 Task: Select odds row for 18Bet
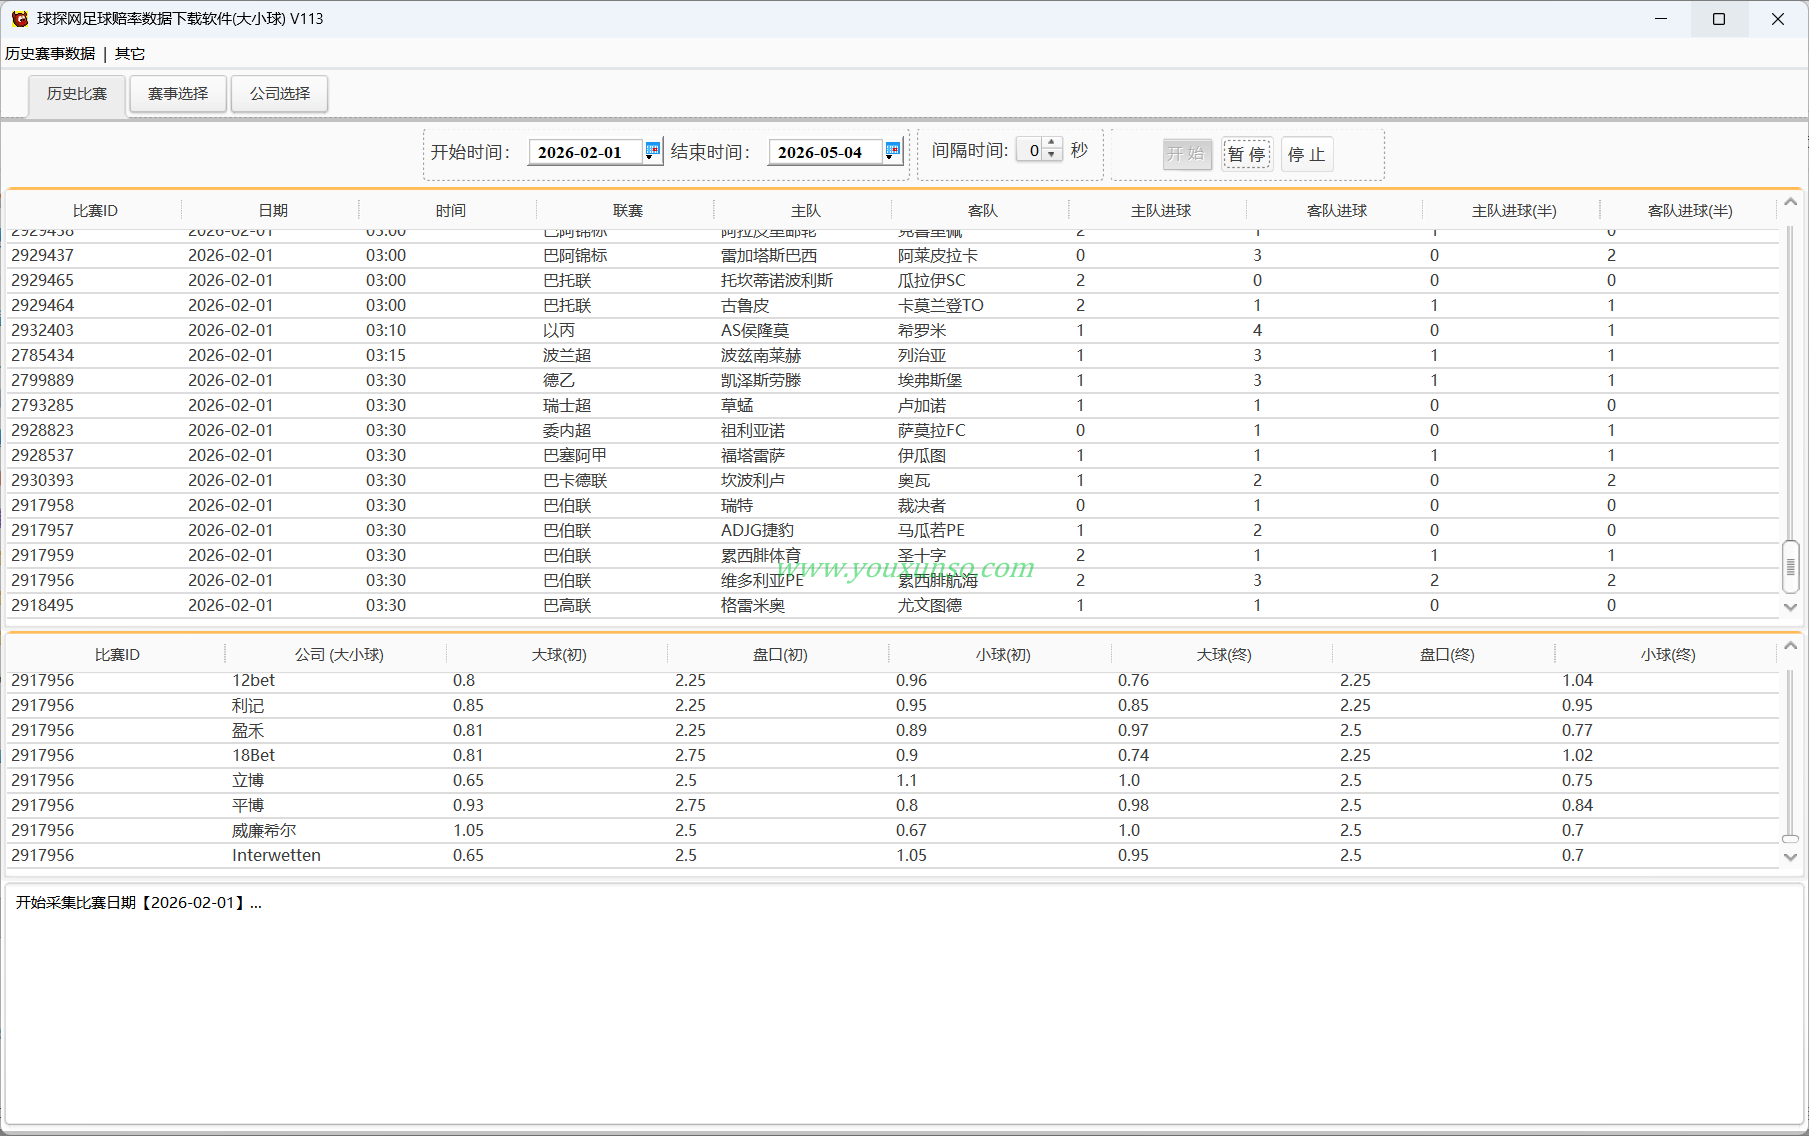892,756
